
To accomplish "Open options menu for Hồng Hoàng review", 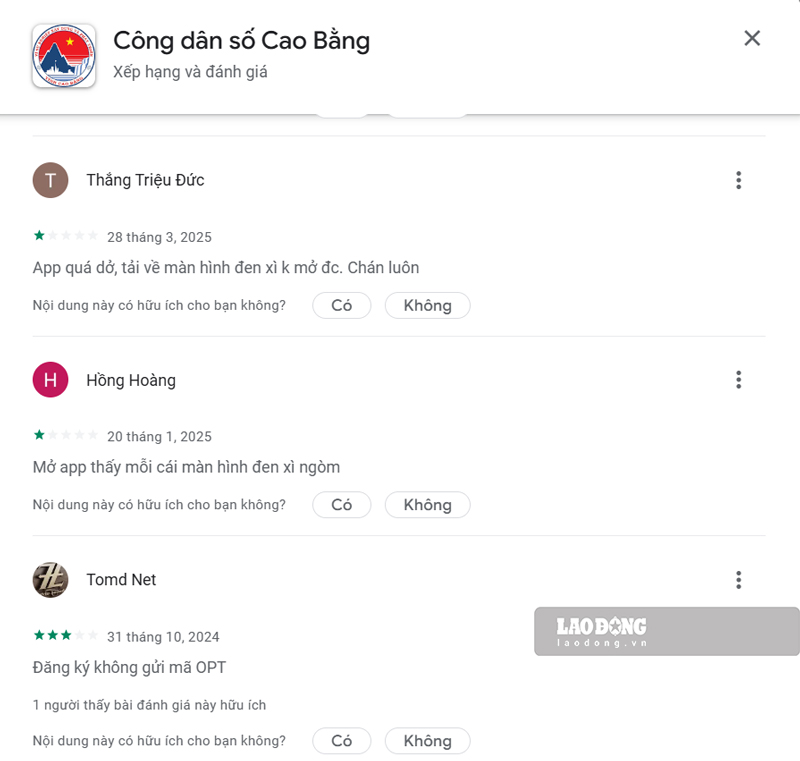I will [x=738, y=380].
